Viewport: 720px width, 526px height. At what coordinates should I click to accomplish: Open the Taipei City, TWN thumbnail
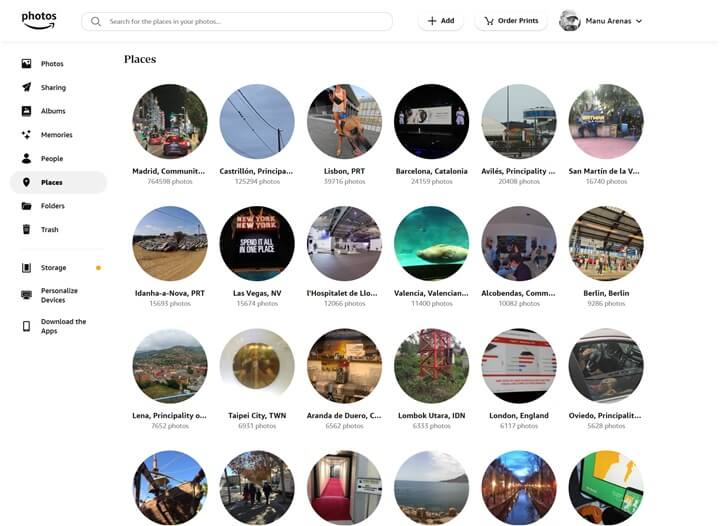tap(257, 366)
